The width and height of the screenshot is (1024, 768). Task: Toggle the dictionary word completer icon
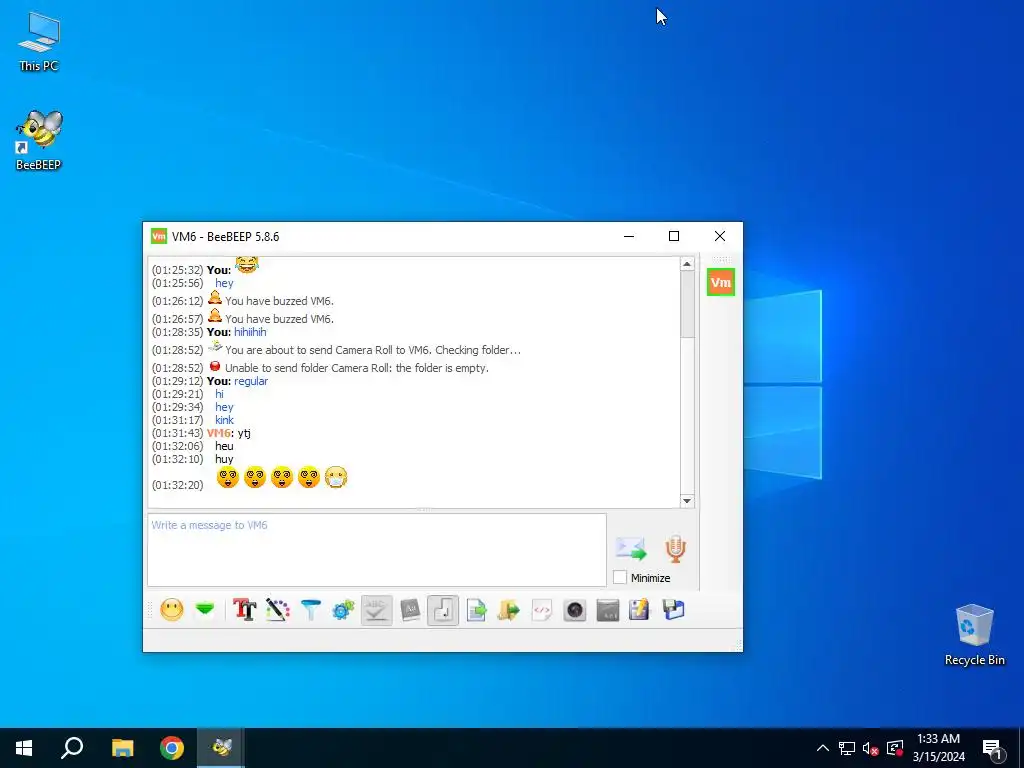(x=410, y=610)
